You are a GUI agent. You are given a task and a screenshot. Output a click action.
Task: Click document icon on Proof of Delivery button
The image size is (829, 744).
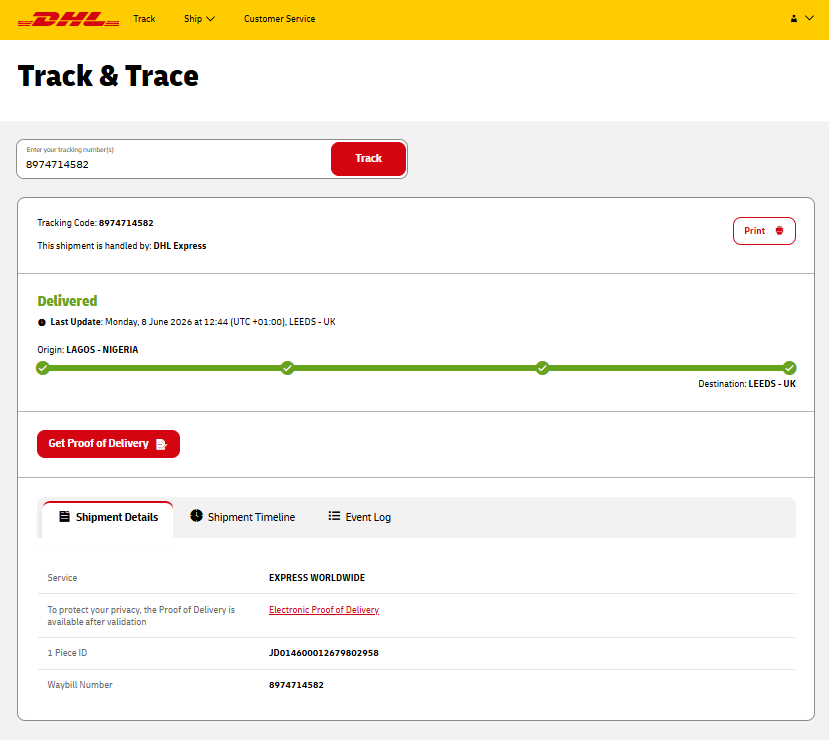[162, 444]
